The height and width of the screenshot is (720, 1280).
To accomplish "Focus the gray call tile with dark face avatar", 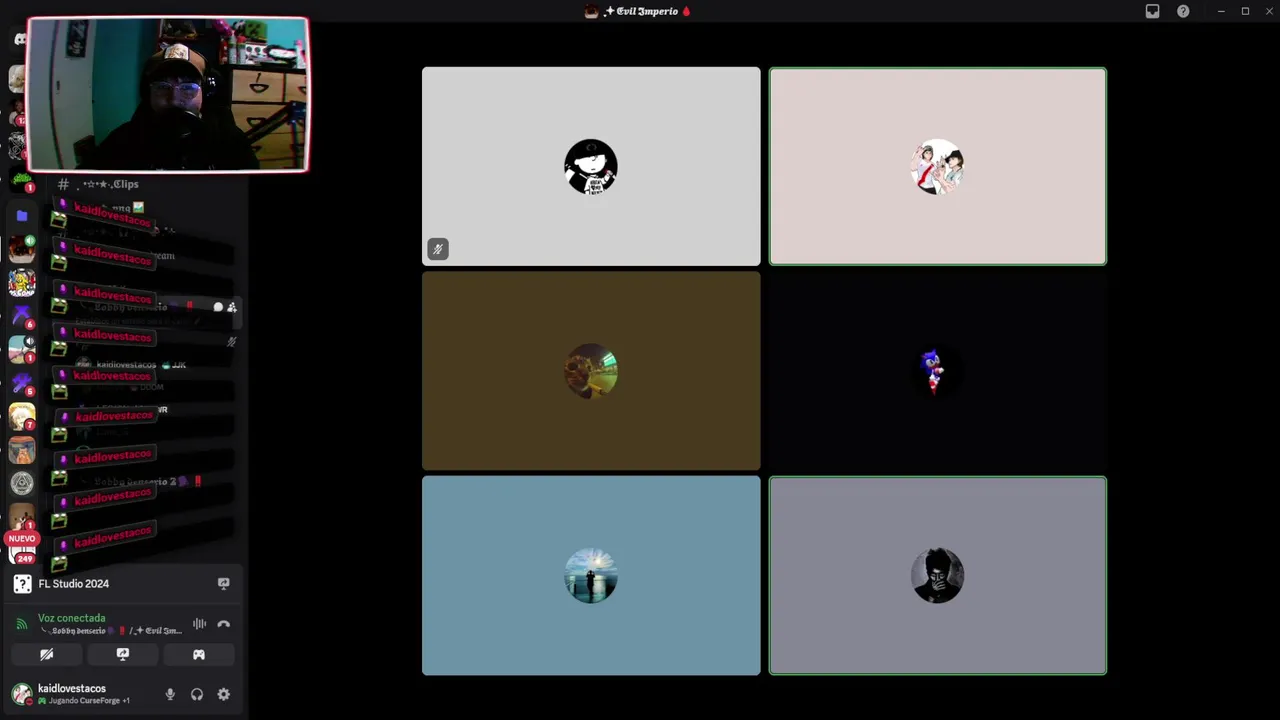I will click(938, 575).
